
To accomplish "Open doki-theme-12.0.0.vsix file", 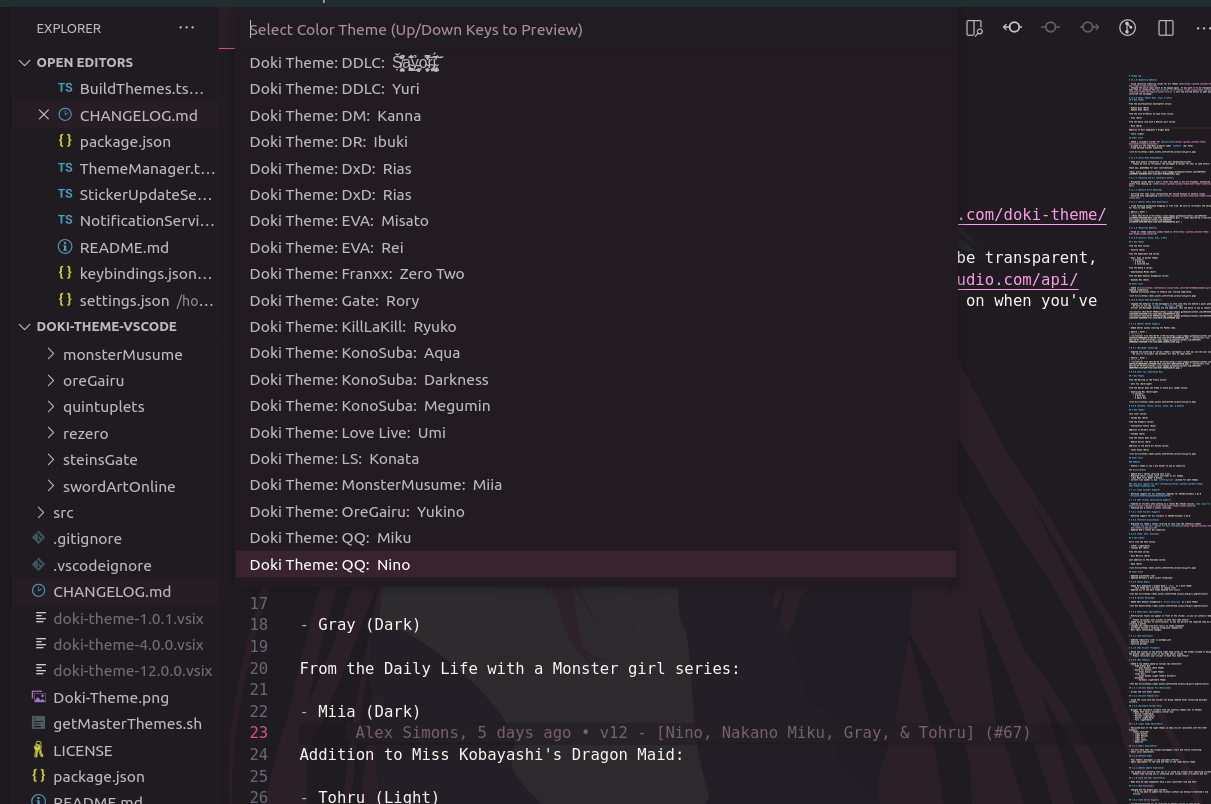I will (133, 670).
